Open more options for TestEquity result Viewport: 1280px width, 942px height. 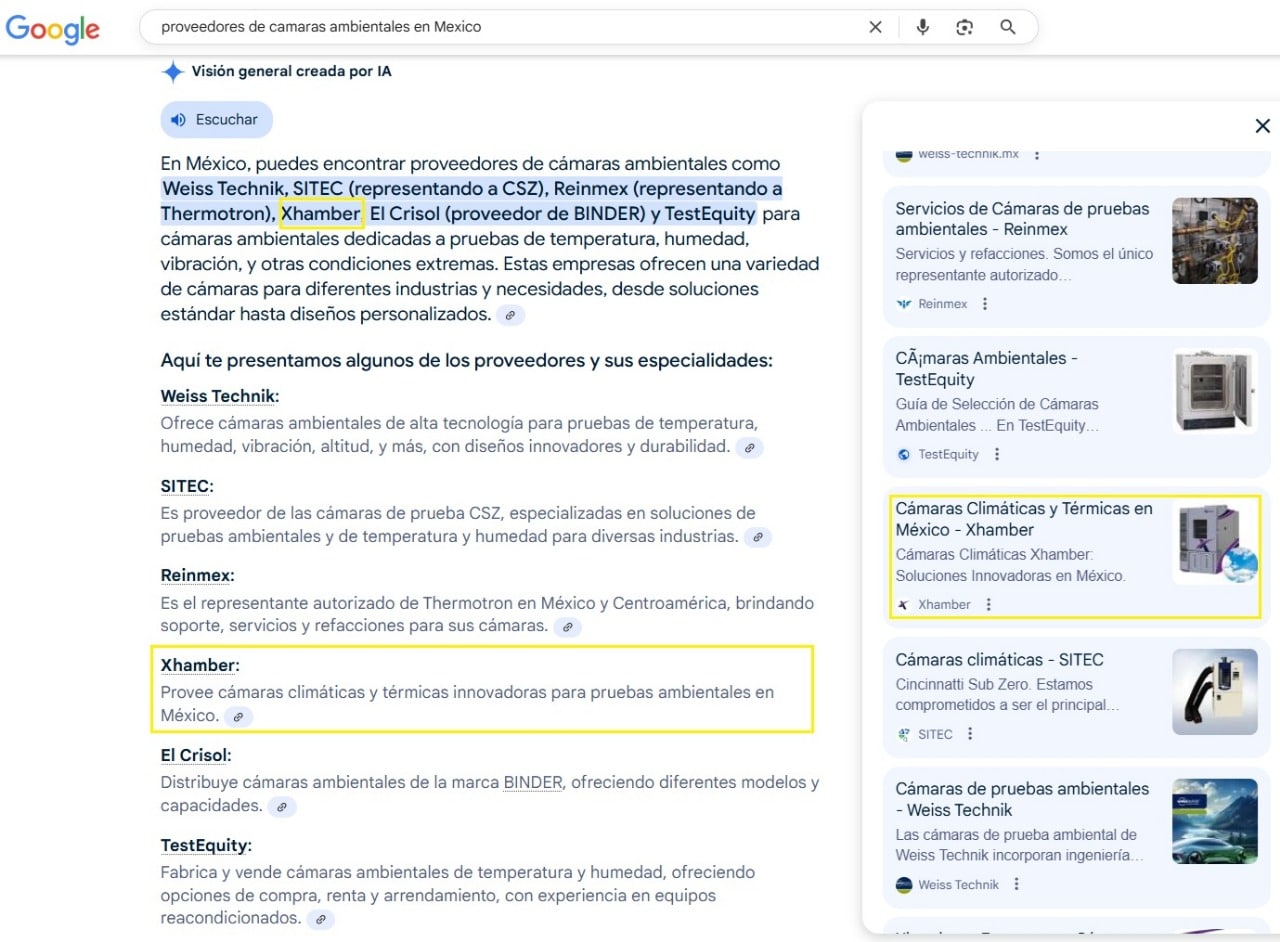tap(996, 454)
